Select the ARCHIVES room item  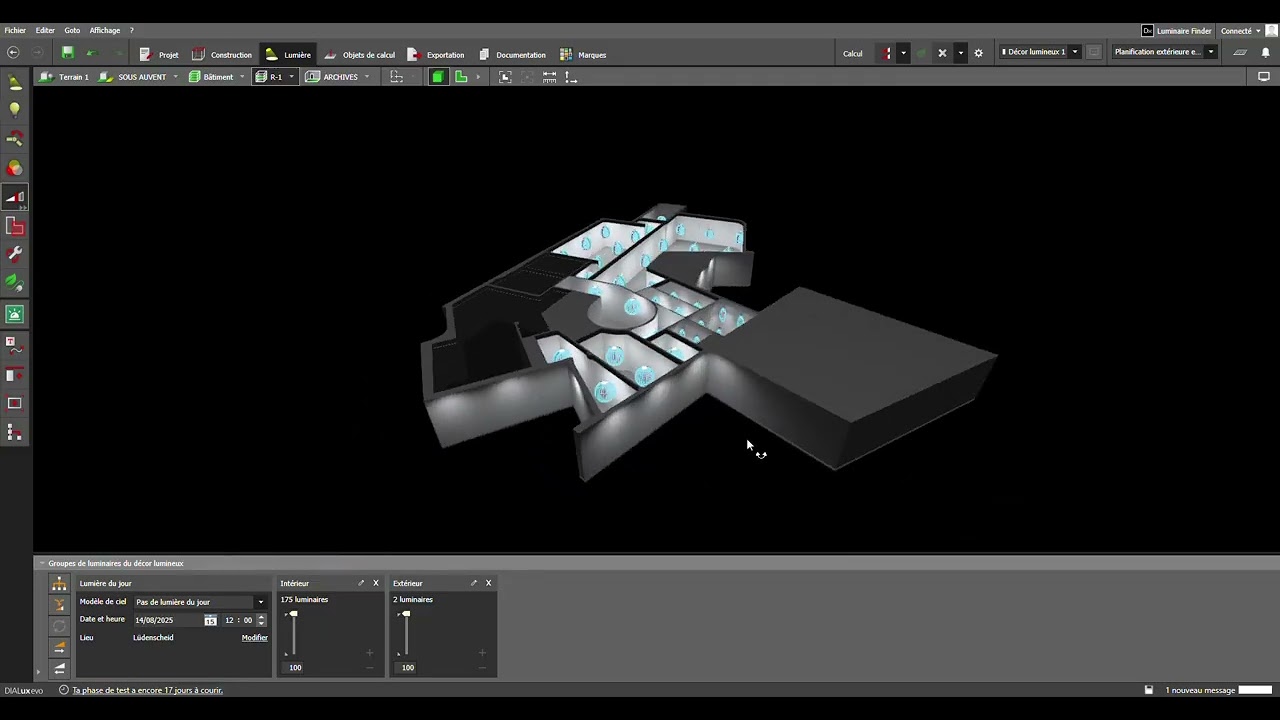332,77
